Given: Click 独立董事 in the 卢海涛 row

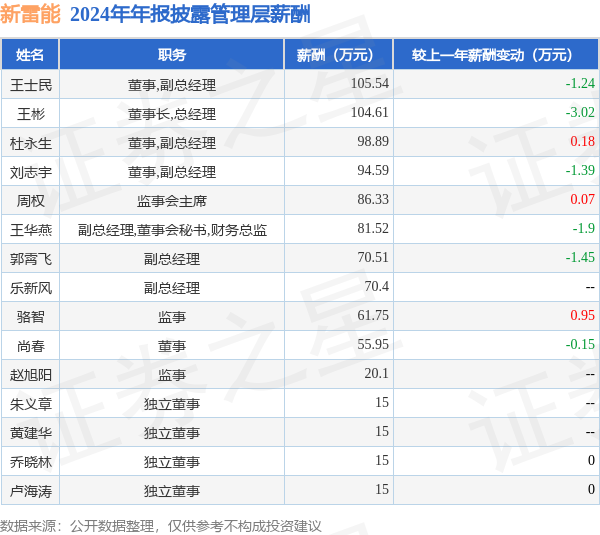Looking at the screenshot, I should click(172, 491).
